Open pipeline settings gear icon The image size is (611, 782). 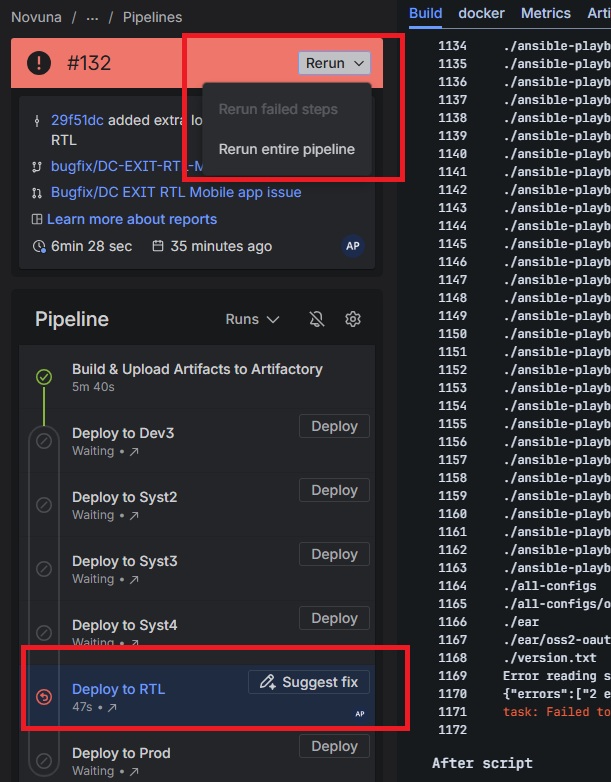coord(353,319)
